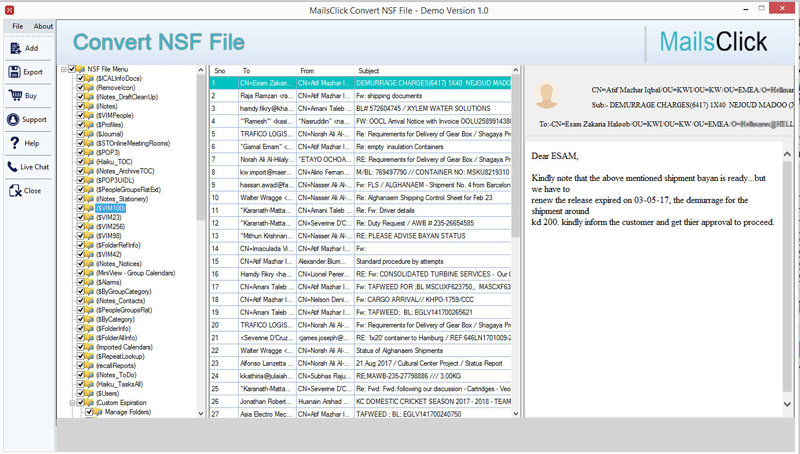Click the From column header
This screenshot has height=454, width=800.
tap(325, 70)
